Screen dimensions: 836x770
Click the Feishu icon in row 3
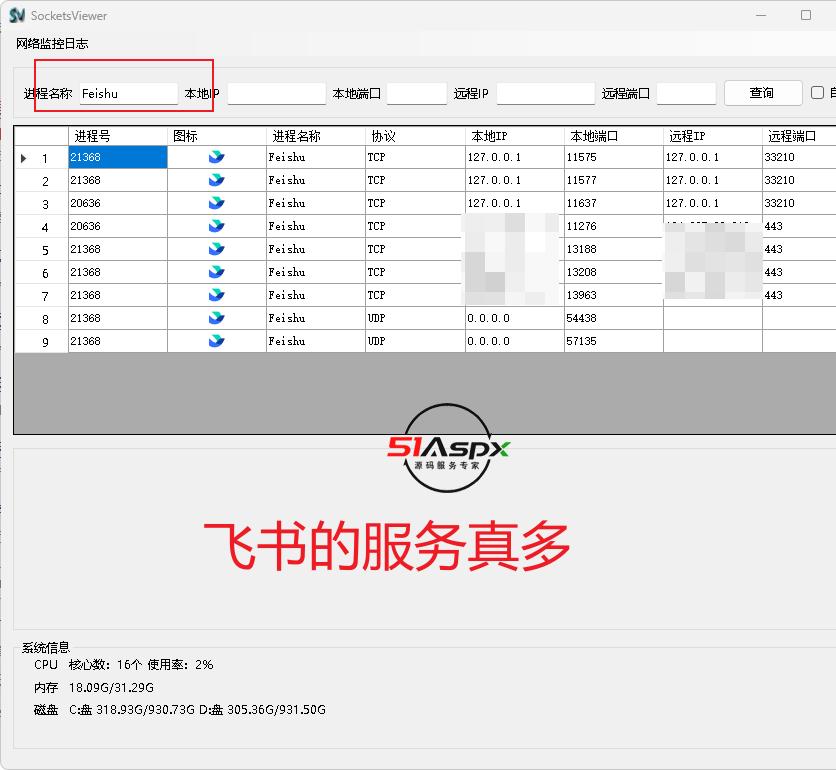click(x=216, y=203)
